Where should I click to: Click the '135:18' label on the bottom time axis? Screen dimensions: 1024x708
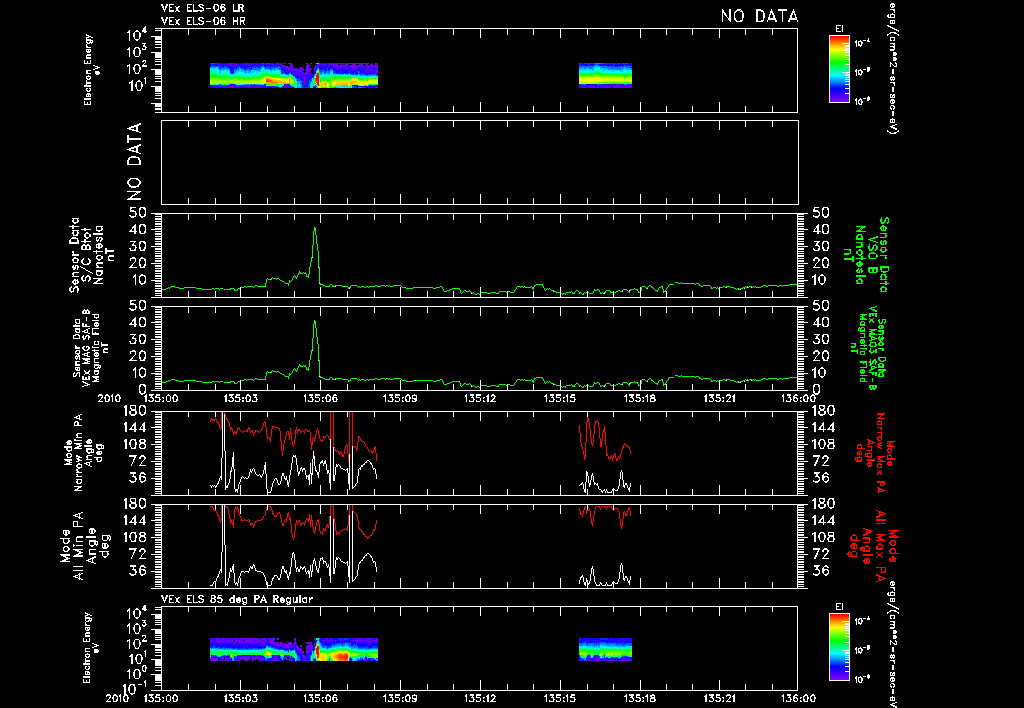(x=639, y=698)
